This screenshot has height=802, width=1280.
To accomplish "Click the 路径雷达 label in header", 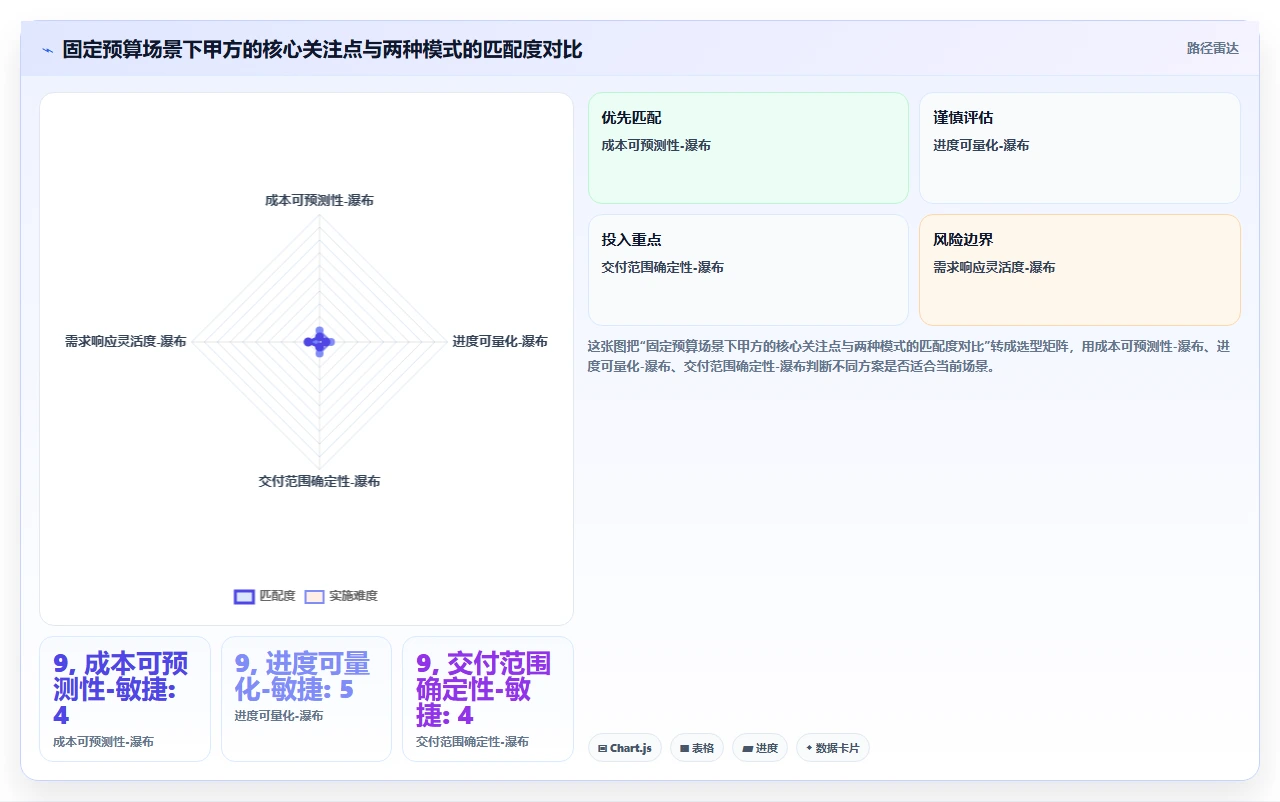I will click(1213, 48).
